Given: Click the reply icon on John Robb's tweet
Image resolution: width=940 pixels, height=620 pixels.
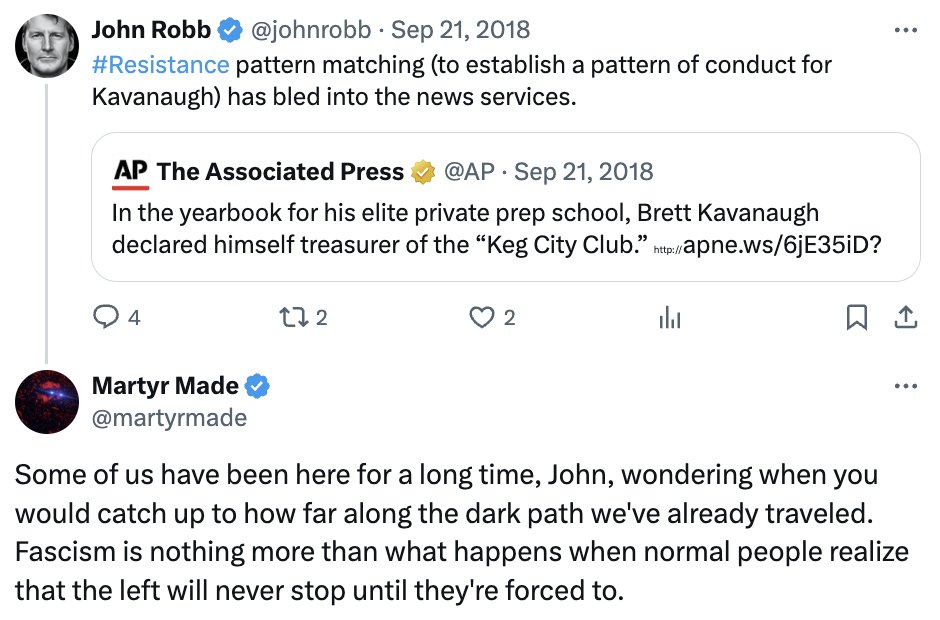Looking at the screenshot, I should (106, 318).
